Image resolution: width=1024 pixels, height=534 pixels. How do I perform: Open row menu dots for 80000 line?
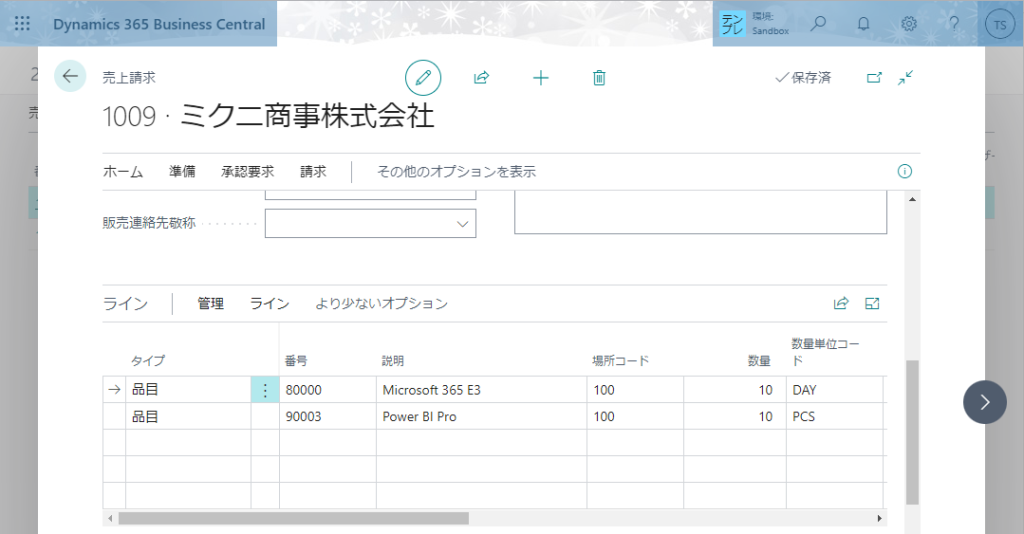click(x=265, y=390)
